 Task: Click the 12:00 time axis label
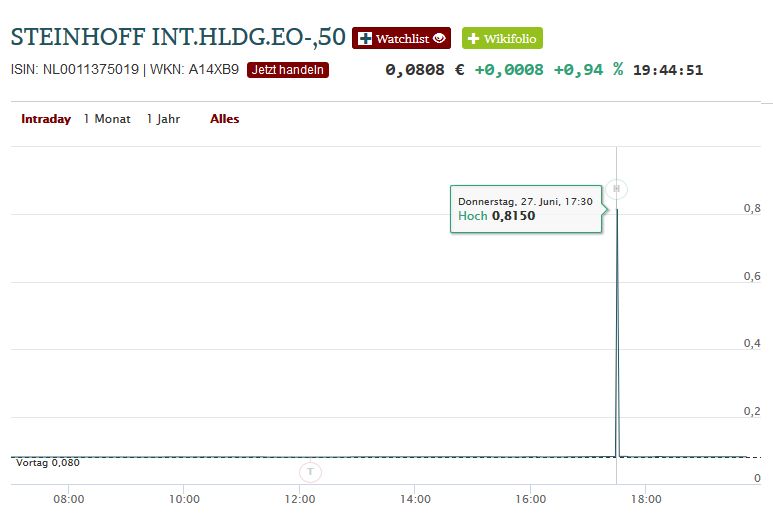point(300,499)
